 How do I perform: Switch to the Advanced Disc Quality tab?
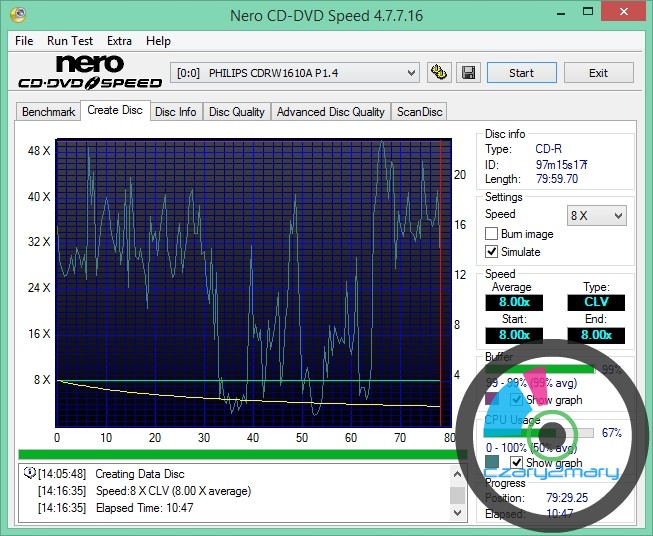[330, 112]
